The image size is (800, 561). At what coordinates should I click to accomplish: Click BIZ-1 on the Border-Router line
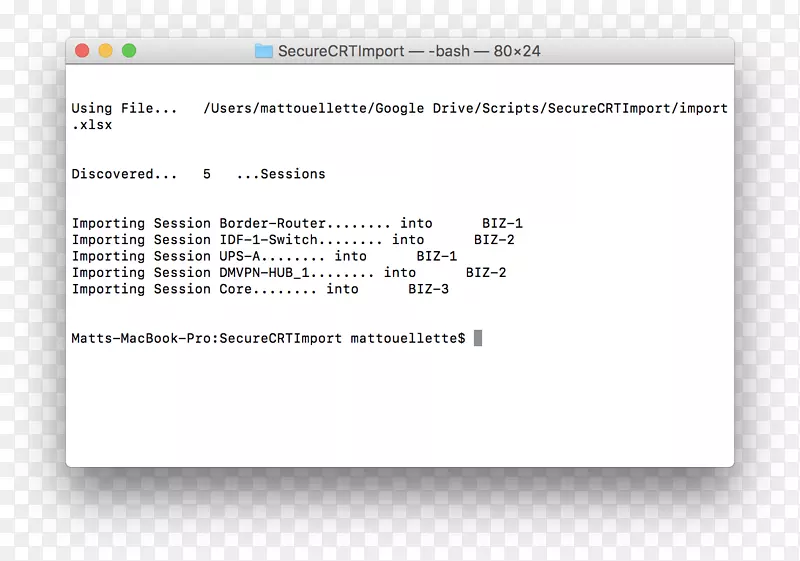[x=502, y=223]
